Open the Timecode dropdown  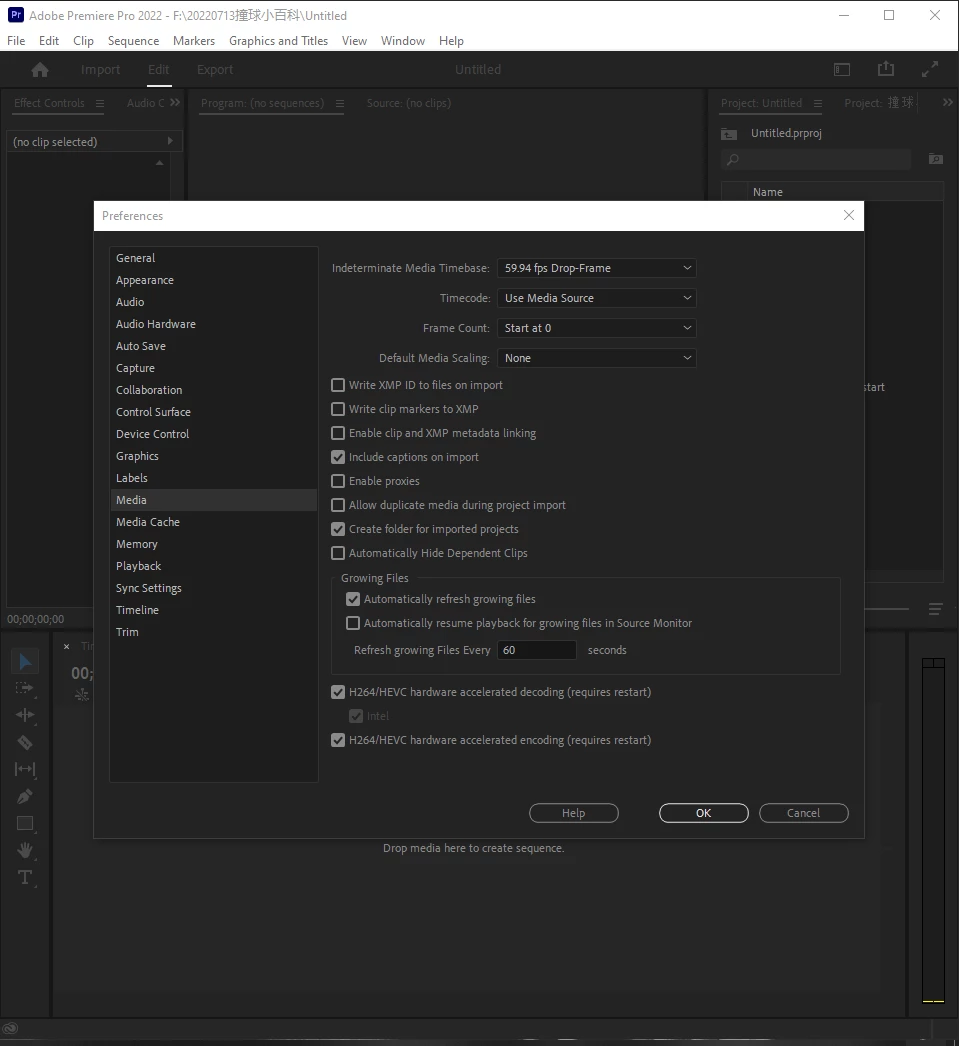click(597, 298)
